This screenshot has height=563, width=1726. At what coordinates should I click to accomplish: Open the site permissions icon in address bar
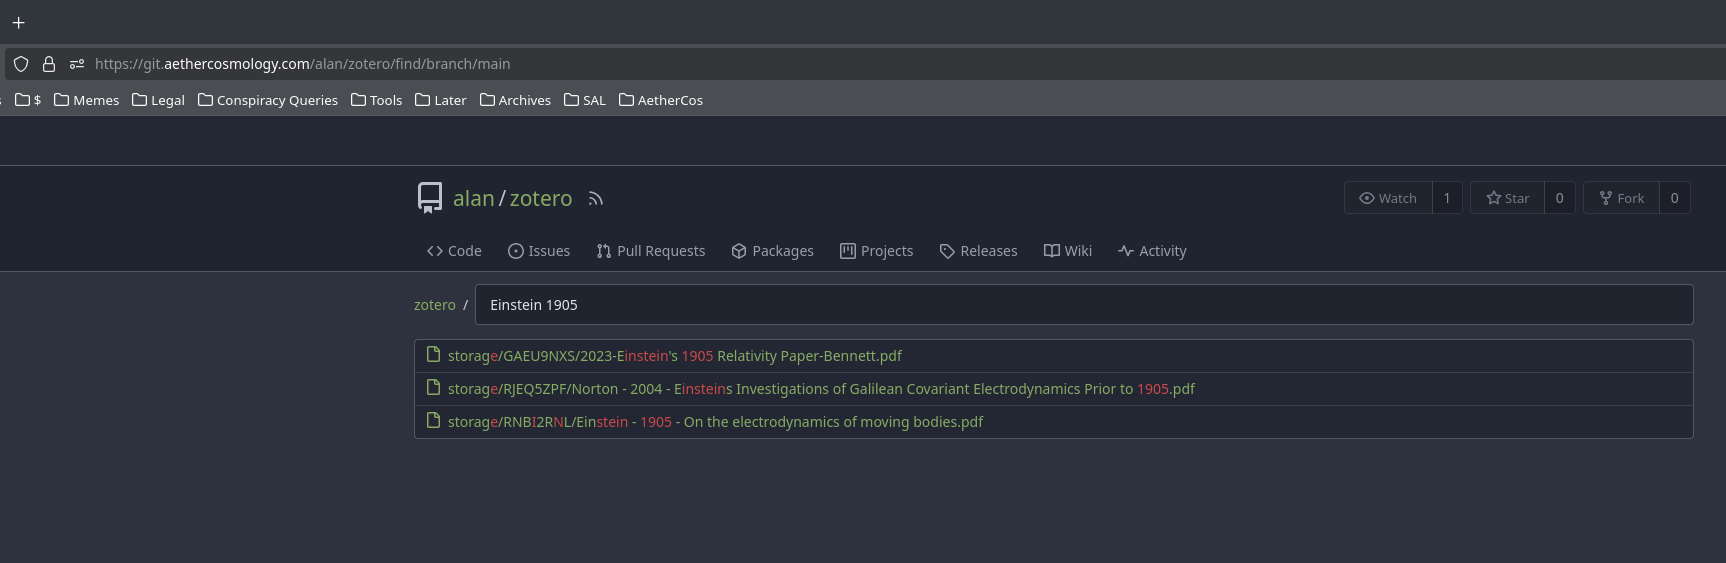click(77, 64)
